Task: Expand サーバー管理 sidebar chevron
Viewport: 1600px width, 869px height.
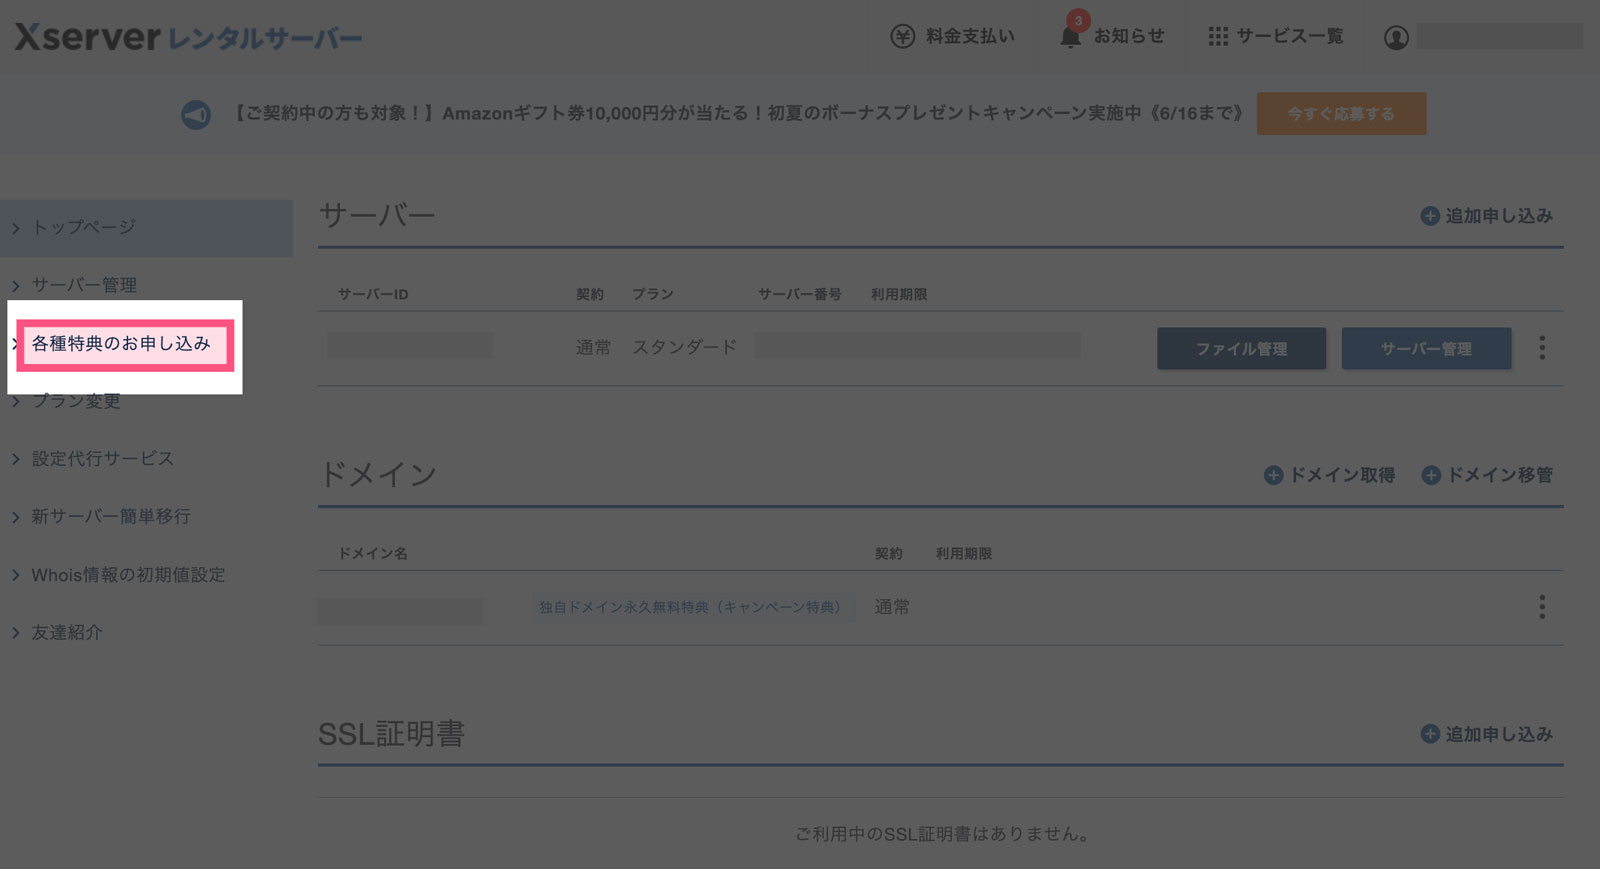Action: pos(16,286)
